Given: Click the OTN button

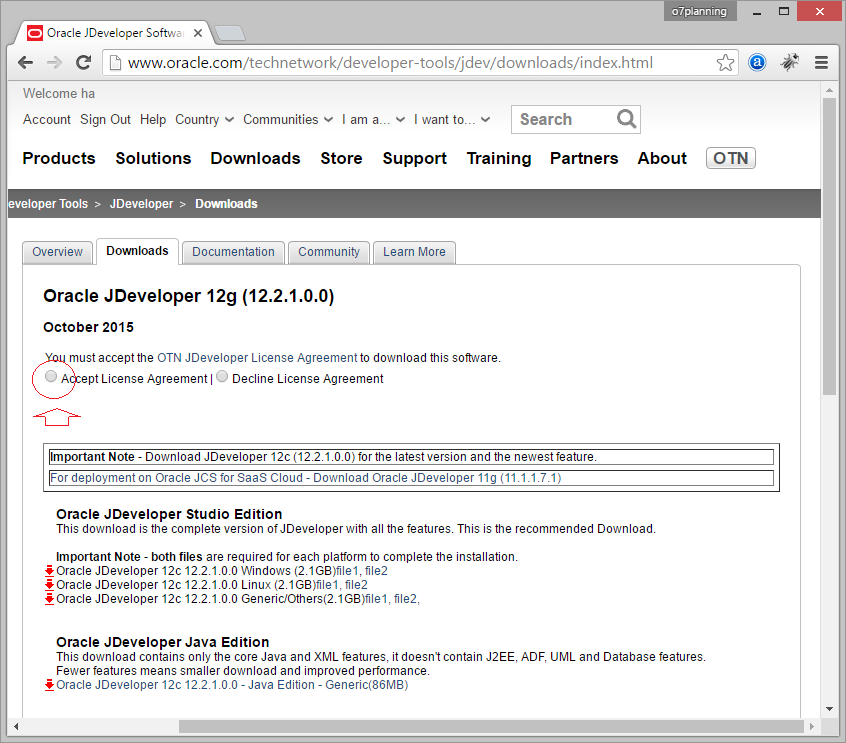Looking at the screenshot, I should coord(731,158).
